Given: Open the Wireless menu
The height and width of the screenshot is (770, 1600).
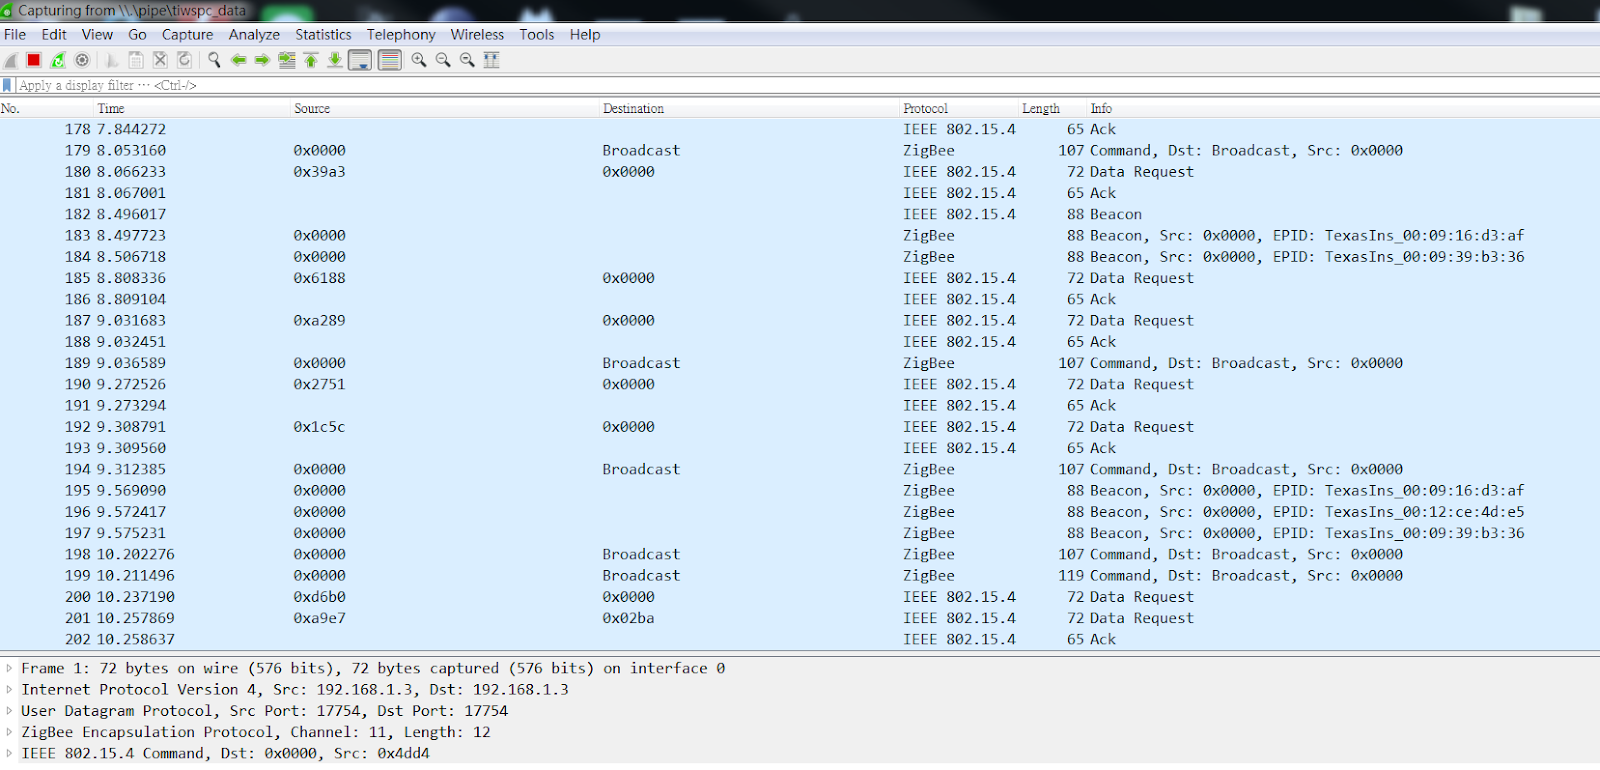Looking at the screenshot, I should 477,35.
